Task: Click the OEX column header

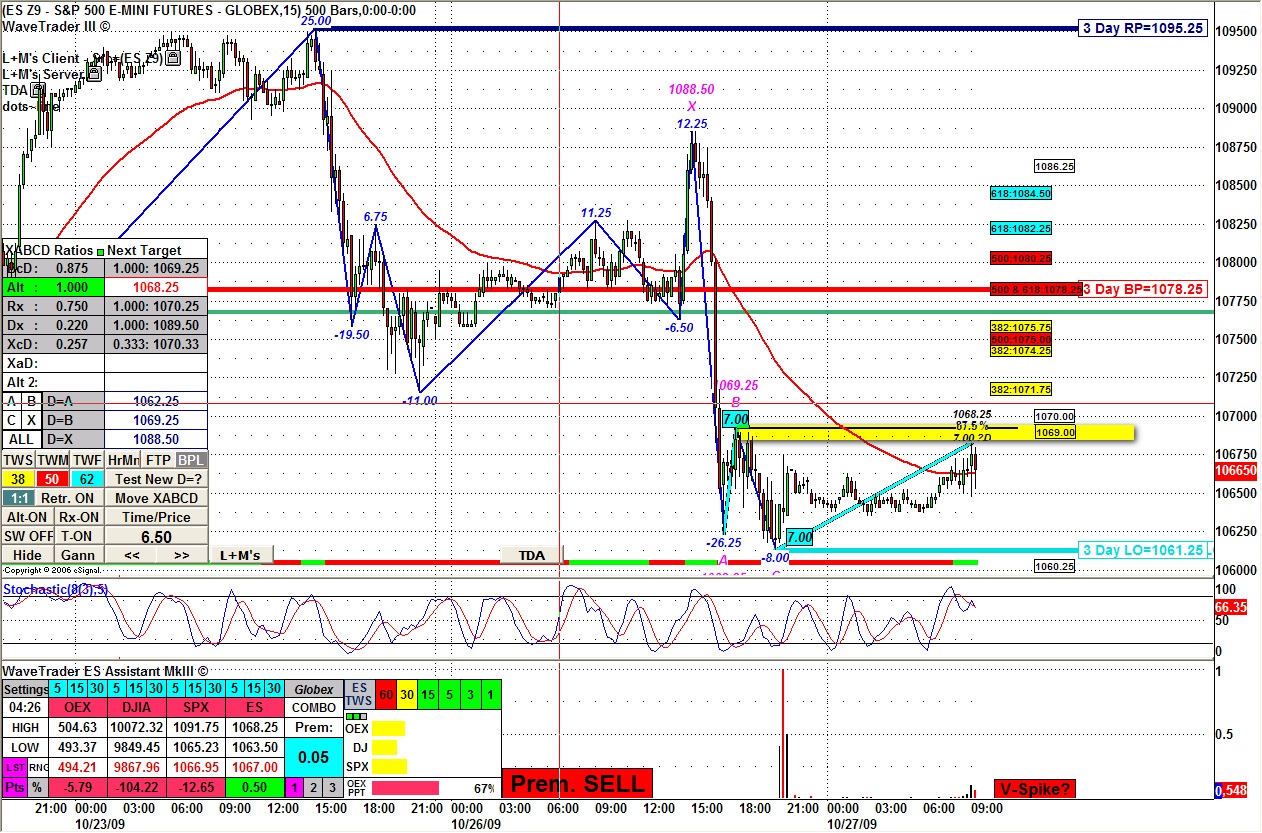Action: tap(78, 708)
